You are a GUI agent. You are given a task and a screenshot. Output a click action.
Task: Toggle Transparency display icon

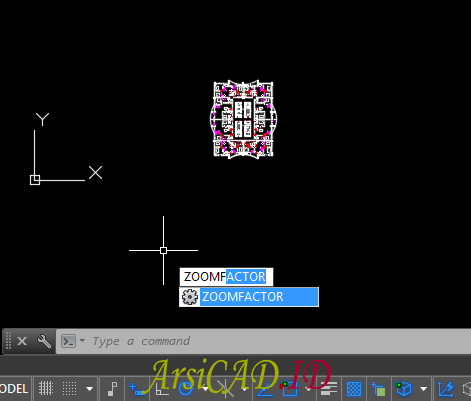coord(354,389)
